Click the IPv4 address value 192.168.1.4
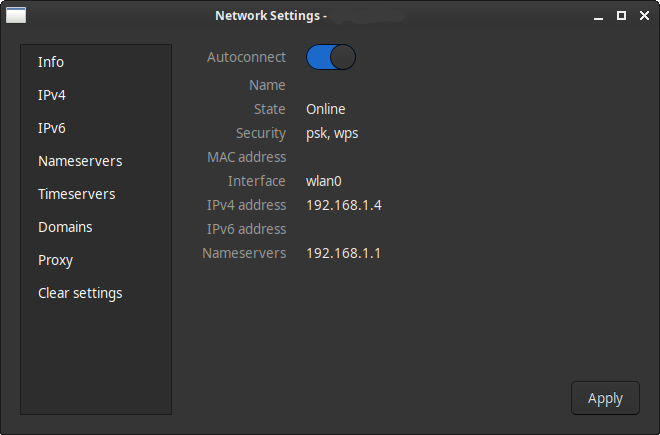Viewport: 660px width, 435px height. [x=344, y=205]
